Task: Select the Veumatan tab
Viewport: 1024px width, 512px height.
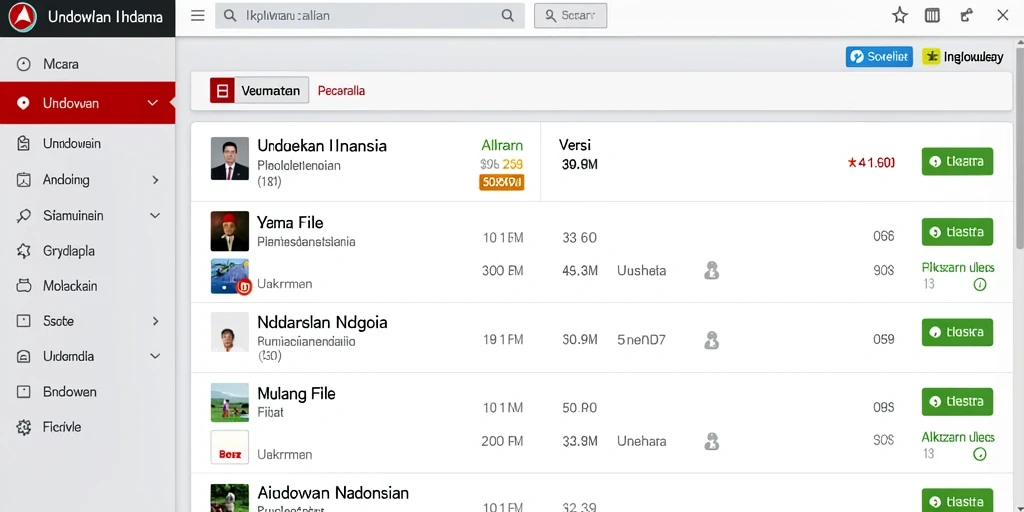Action: click(271, 91)
